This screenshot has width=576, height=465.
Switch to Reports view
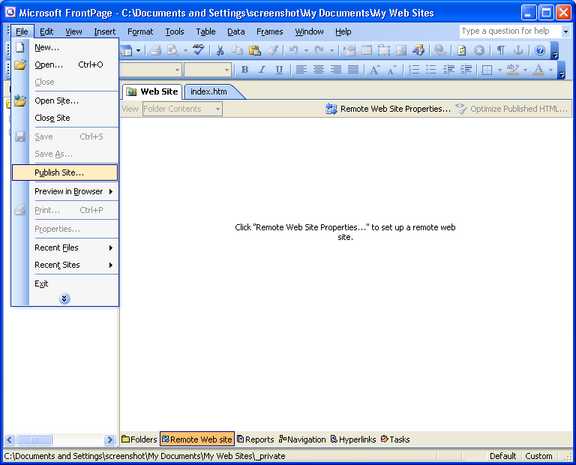[256, 439]
